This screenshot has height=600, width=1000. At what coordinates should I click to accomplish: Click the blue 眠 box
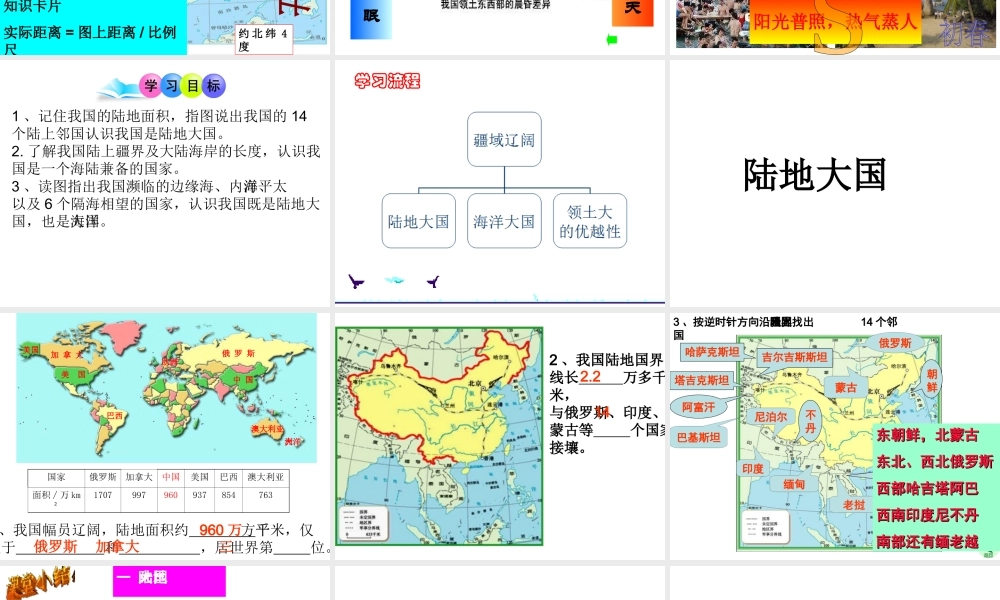point(371,17)
